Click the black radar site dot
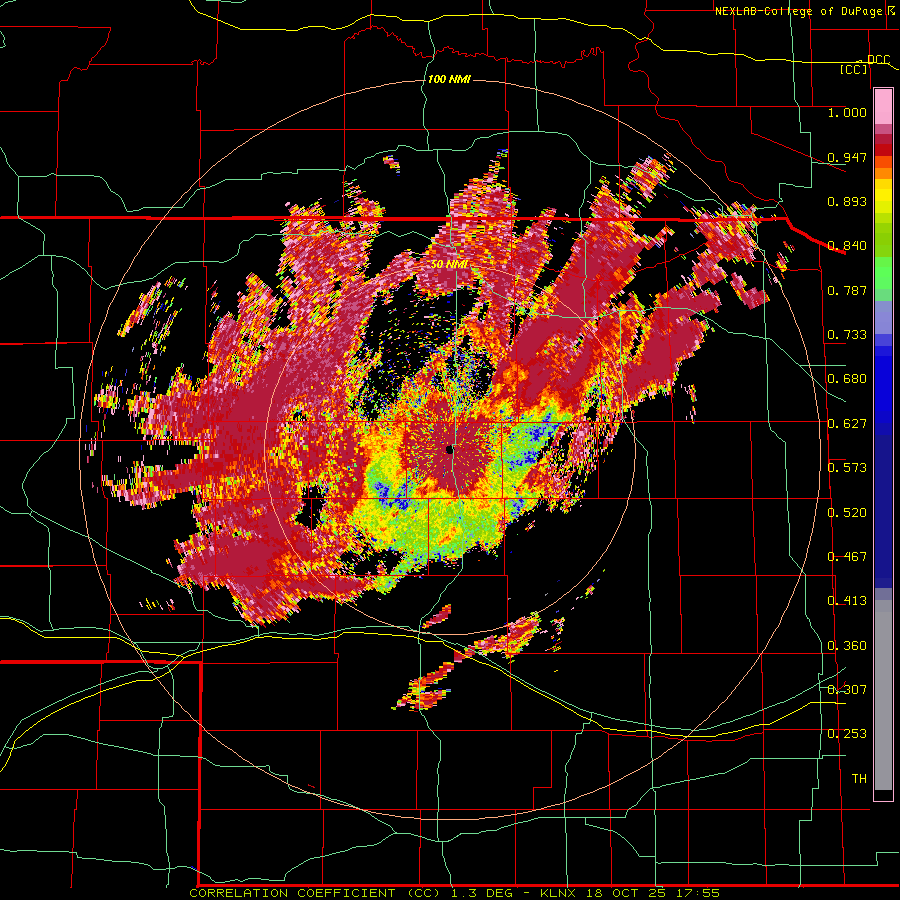900x900 pixels. coord(449,450)
